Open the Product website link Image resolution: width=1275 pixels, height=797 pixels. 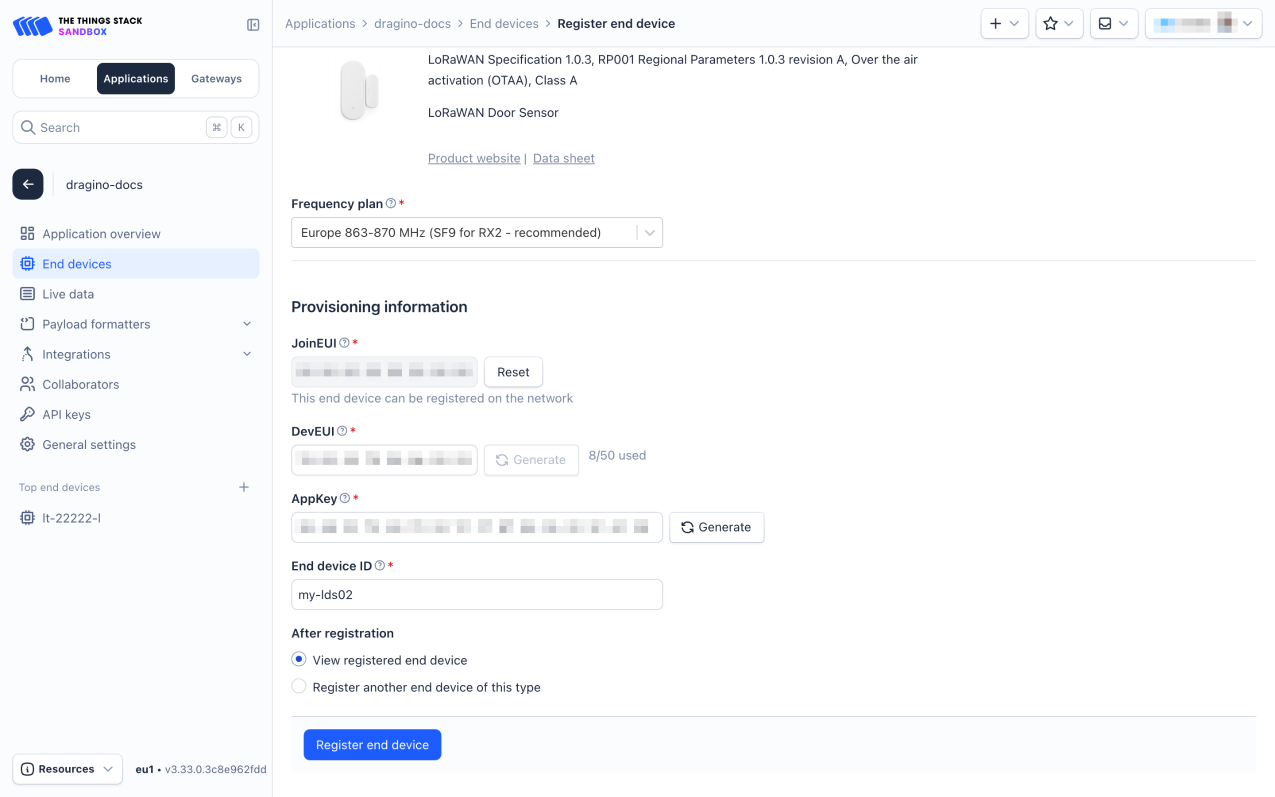474,158
